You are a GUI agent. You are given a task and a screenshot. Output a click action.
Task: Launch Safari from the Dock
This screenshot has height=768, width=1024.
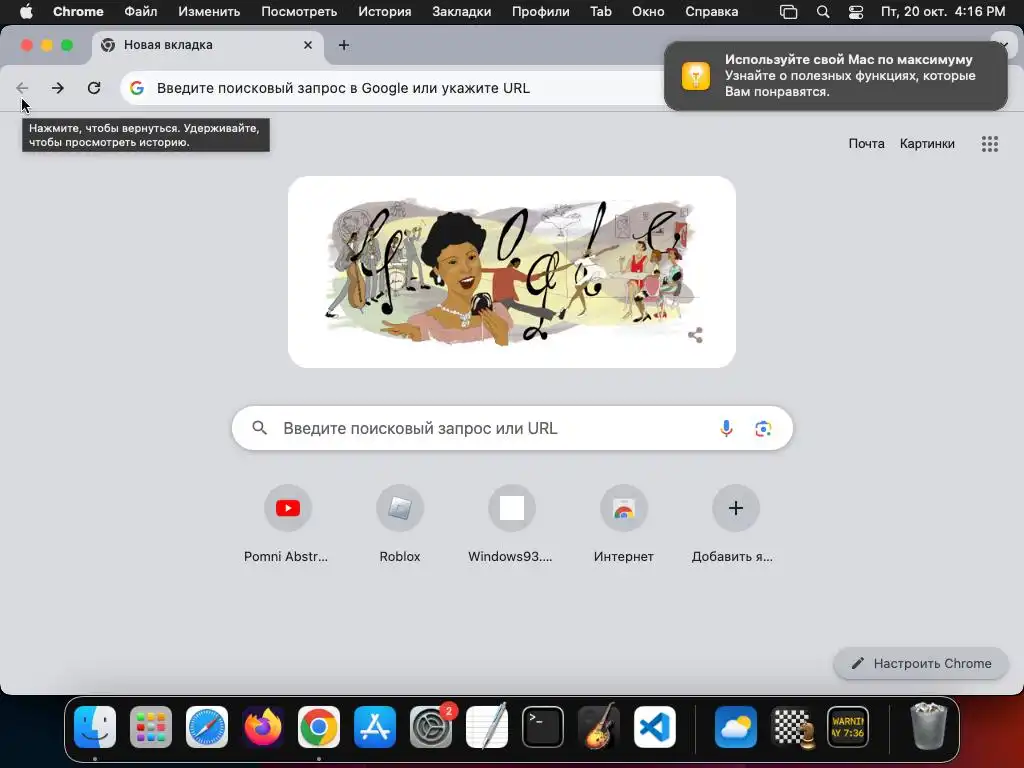(207, 727)
